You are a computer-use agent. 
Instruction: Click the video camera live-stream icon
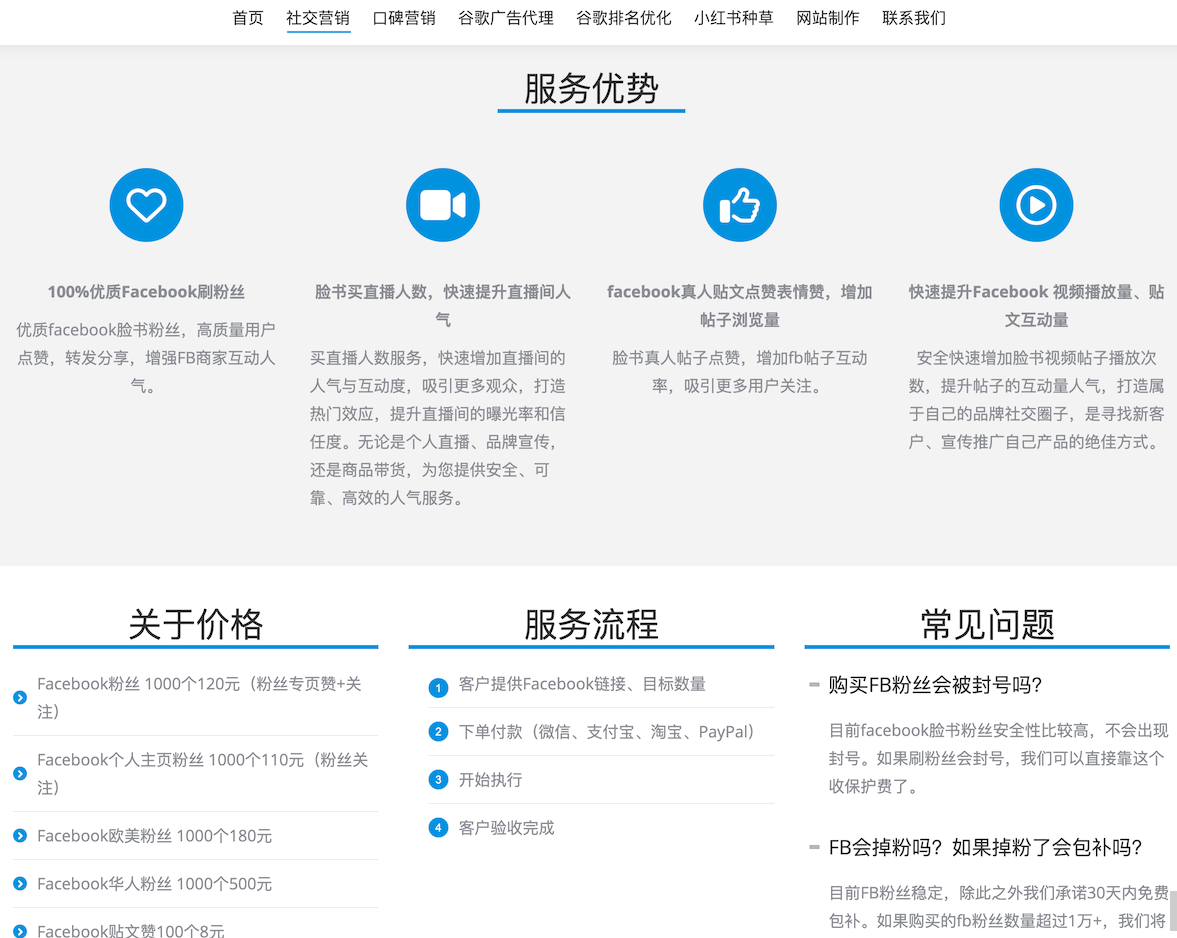[x=443, y=205]
